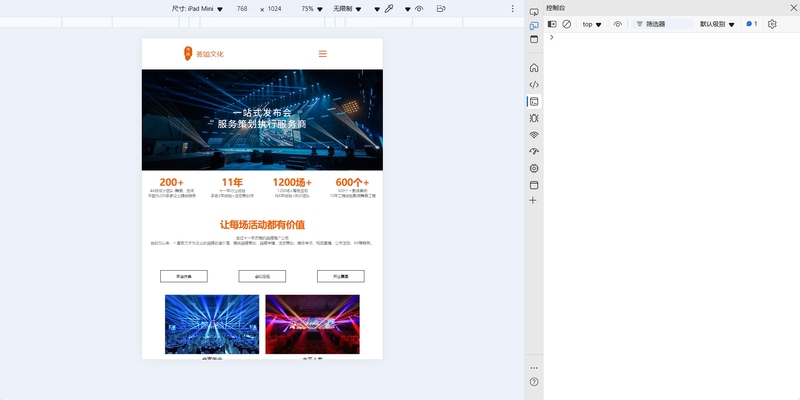Click the 控制台 panel title

point(556,8)
